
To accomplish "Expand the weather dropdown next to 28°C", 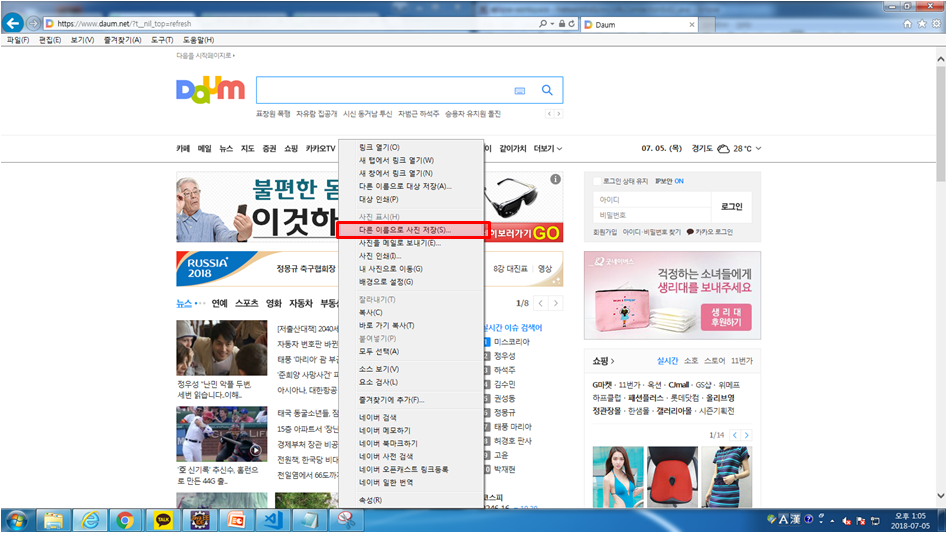I will click(x=759, y=148).
